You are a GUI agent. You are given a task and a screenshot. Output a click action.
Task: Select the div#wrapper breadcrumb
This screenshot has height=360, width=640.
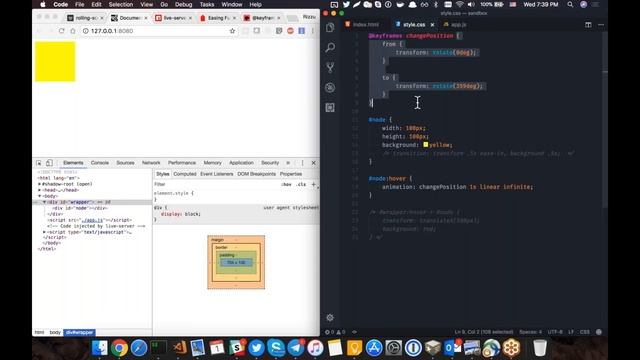click(80, 332)
